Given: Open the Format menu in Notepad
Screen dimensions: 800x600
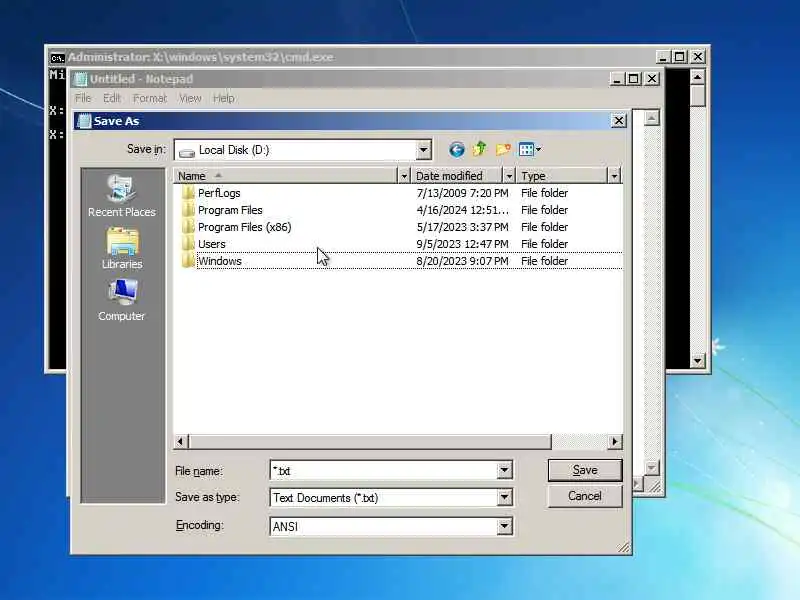Looking at the screenshot, I should tap(150, 98).
